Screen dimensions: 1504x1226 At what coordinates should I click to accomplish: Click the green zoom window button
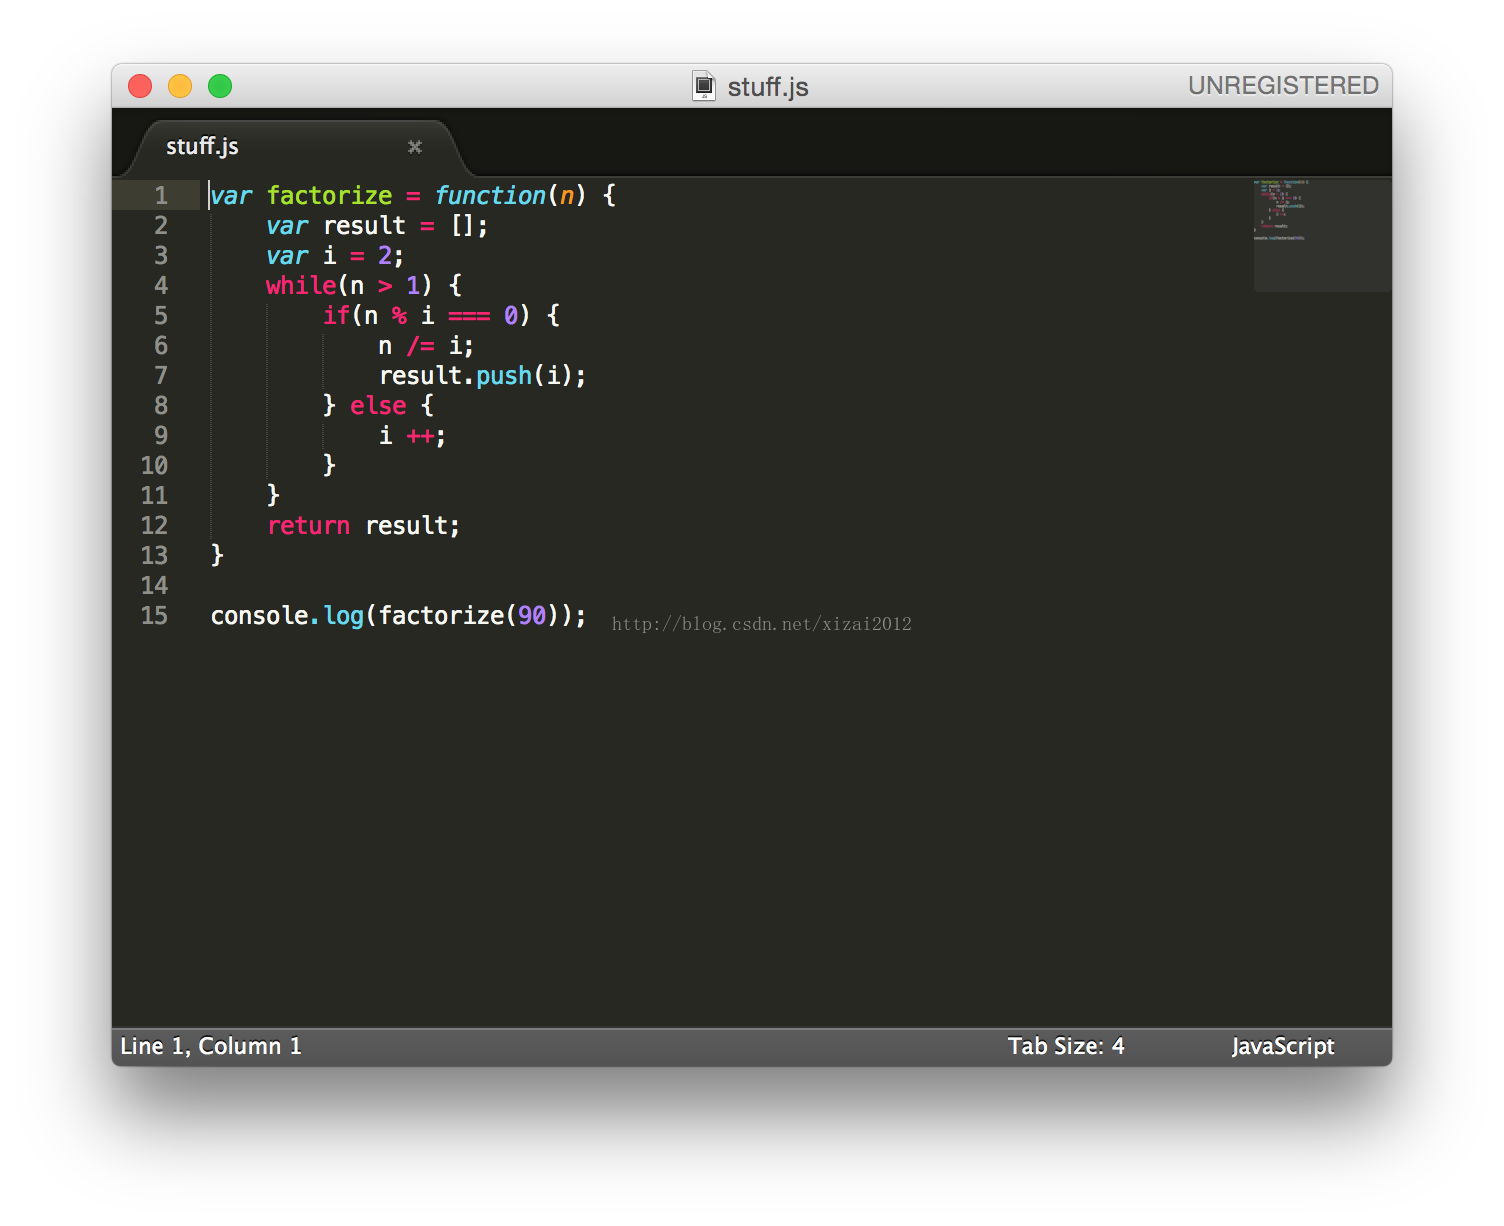click(x=220, y=86)
